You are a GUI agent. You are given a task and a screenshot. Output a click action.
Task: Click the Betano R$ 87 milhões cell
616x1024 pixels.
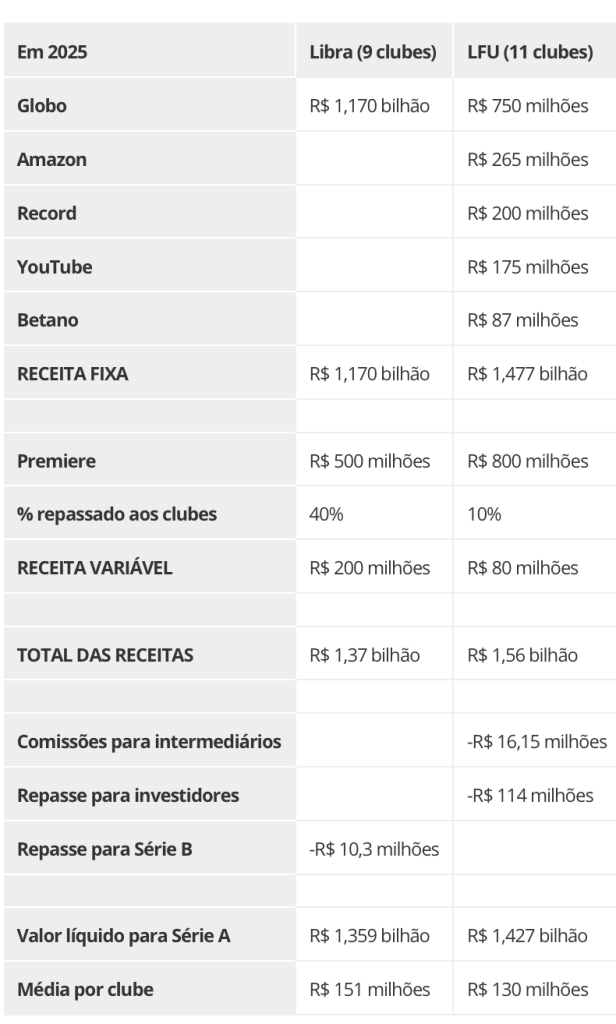tap(523, 320)
